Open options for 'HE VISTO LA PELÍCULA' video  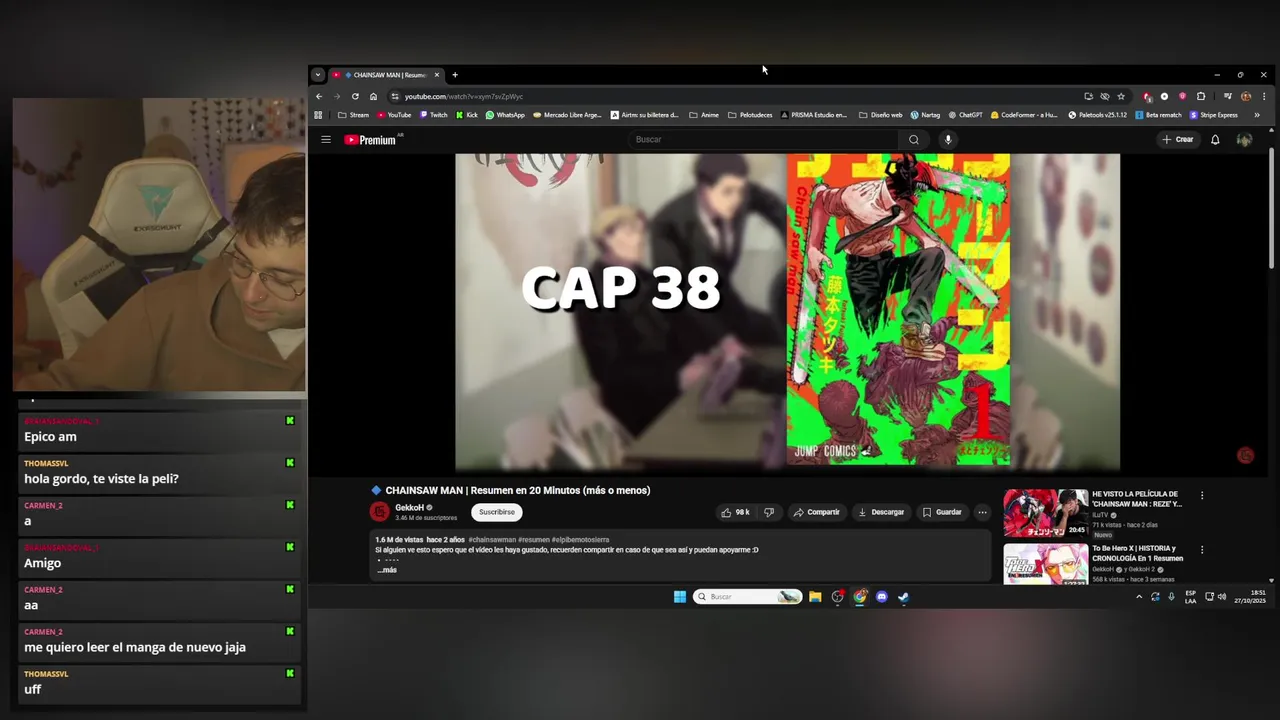pos(1202,495)
